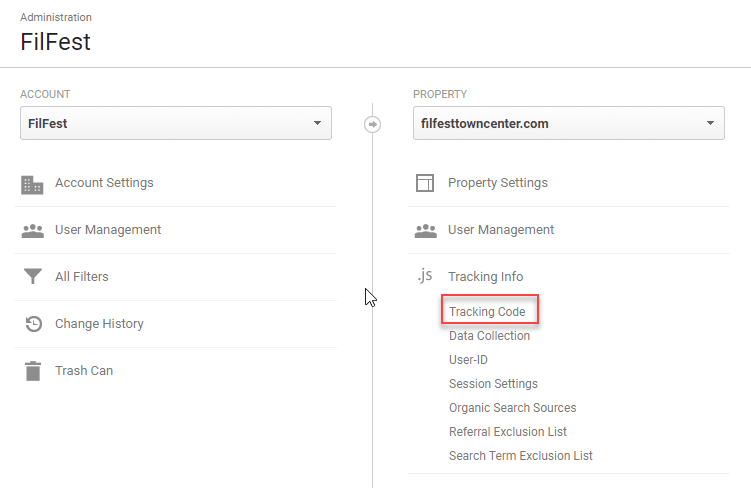The image size is (751, 488).
Task: Click the Account Settings building icon
Action: click(32, 184)
